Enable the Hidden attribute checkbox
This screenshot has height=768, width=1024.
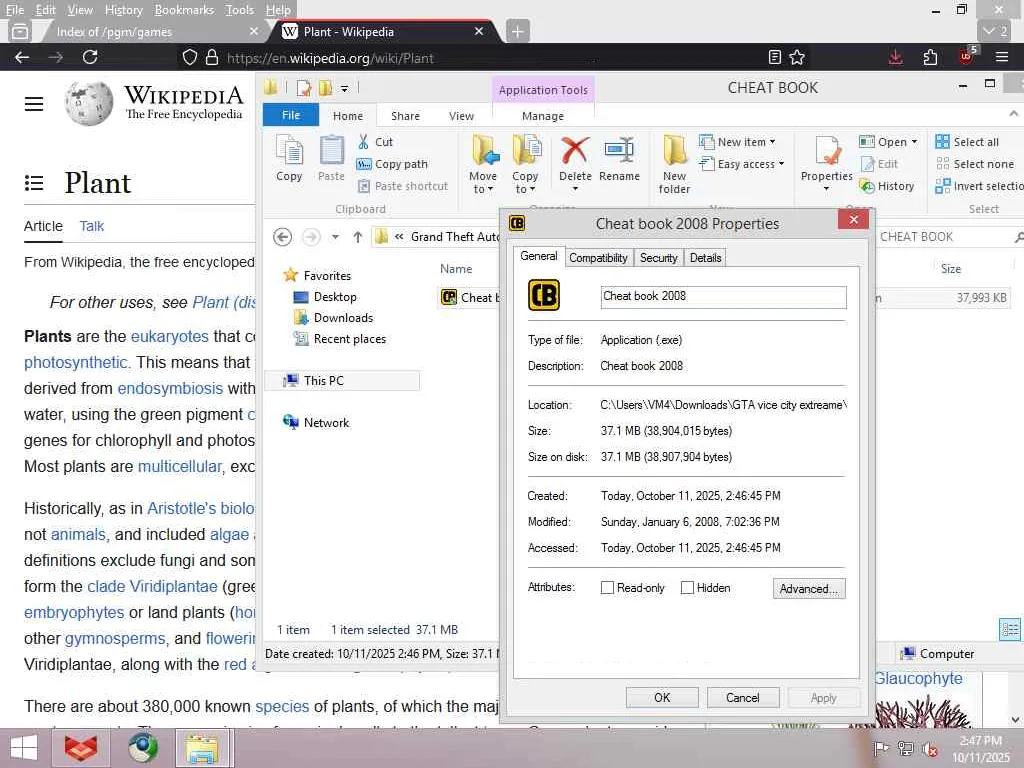(687, 588)
